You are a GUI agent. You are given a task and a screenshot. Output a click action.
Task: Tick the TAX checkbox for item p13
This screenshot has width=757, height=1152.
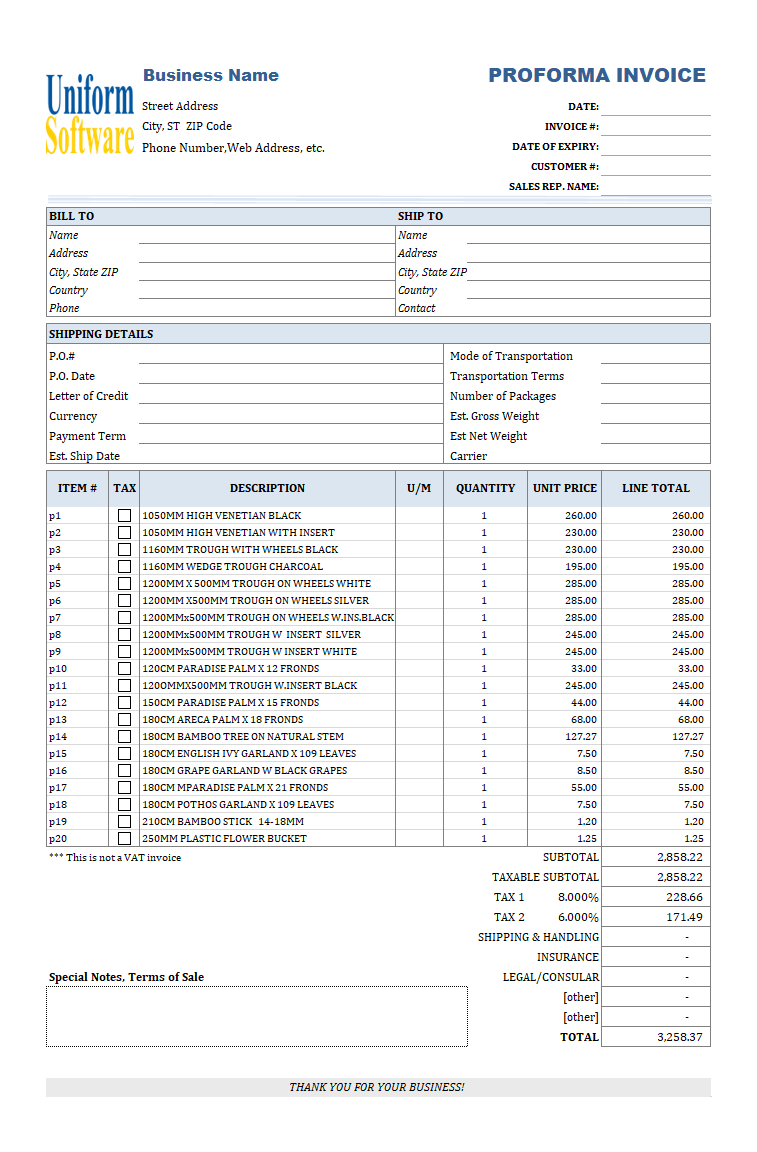click(124, 720)
